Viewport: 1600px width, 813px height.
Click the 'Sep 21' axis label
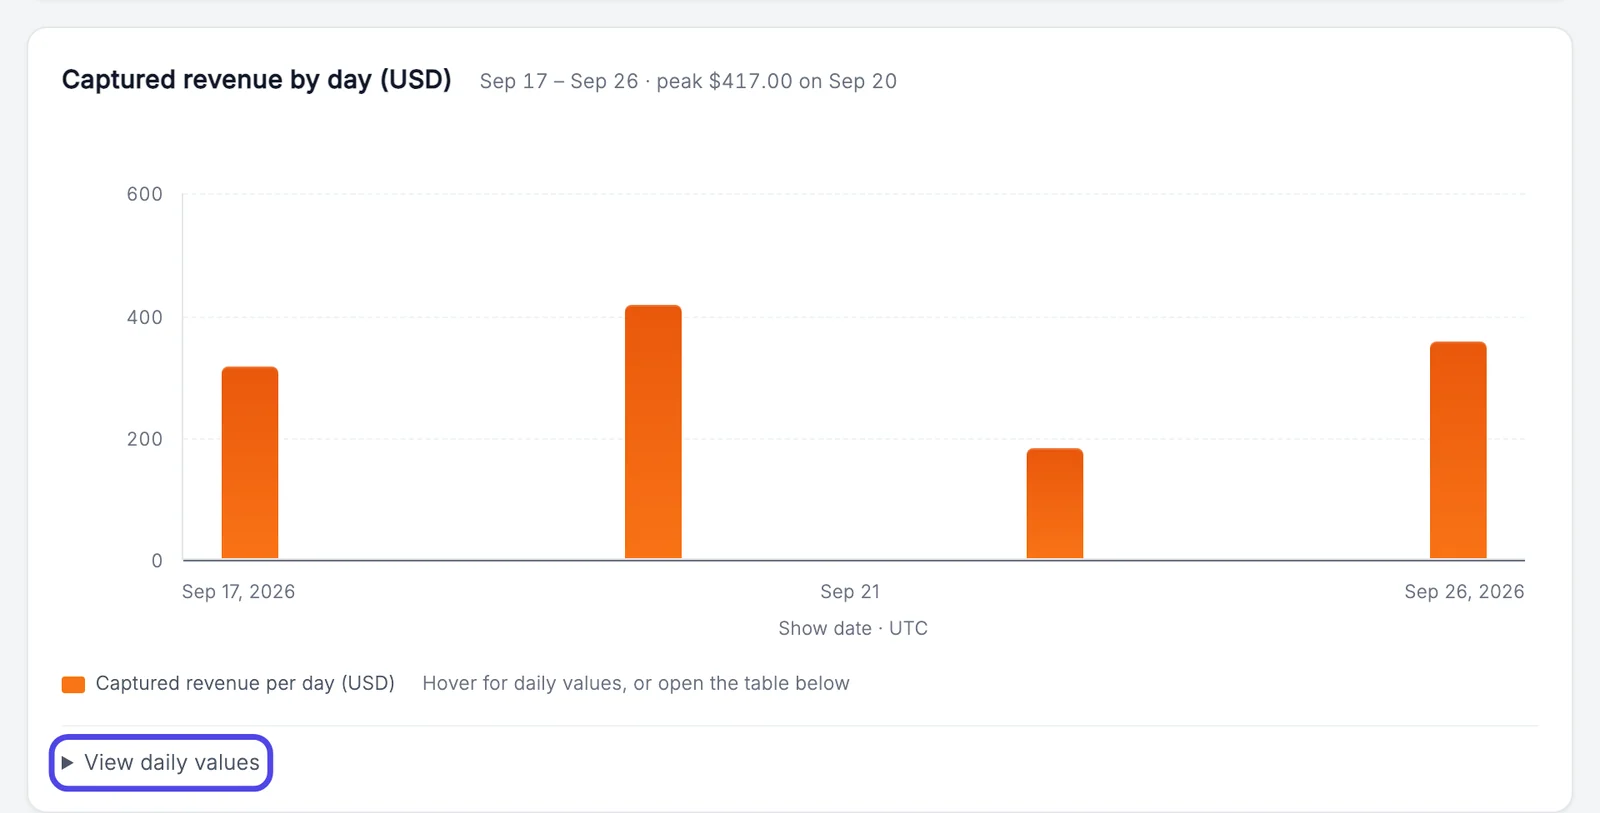[x=850, y=591]
